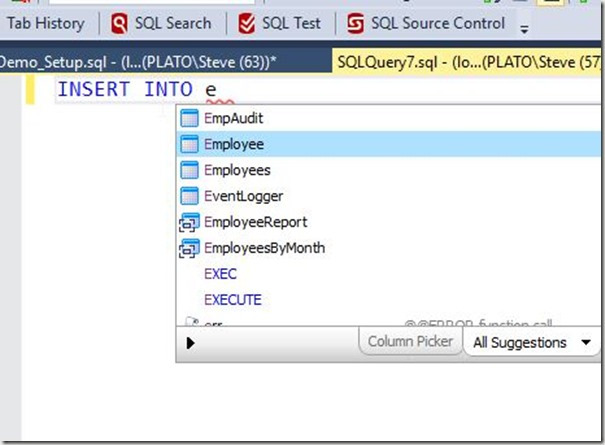Select the EmployeeReport suggestion
605x445 pixels.
(x=389, y=222)
